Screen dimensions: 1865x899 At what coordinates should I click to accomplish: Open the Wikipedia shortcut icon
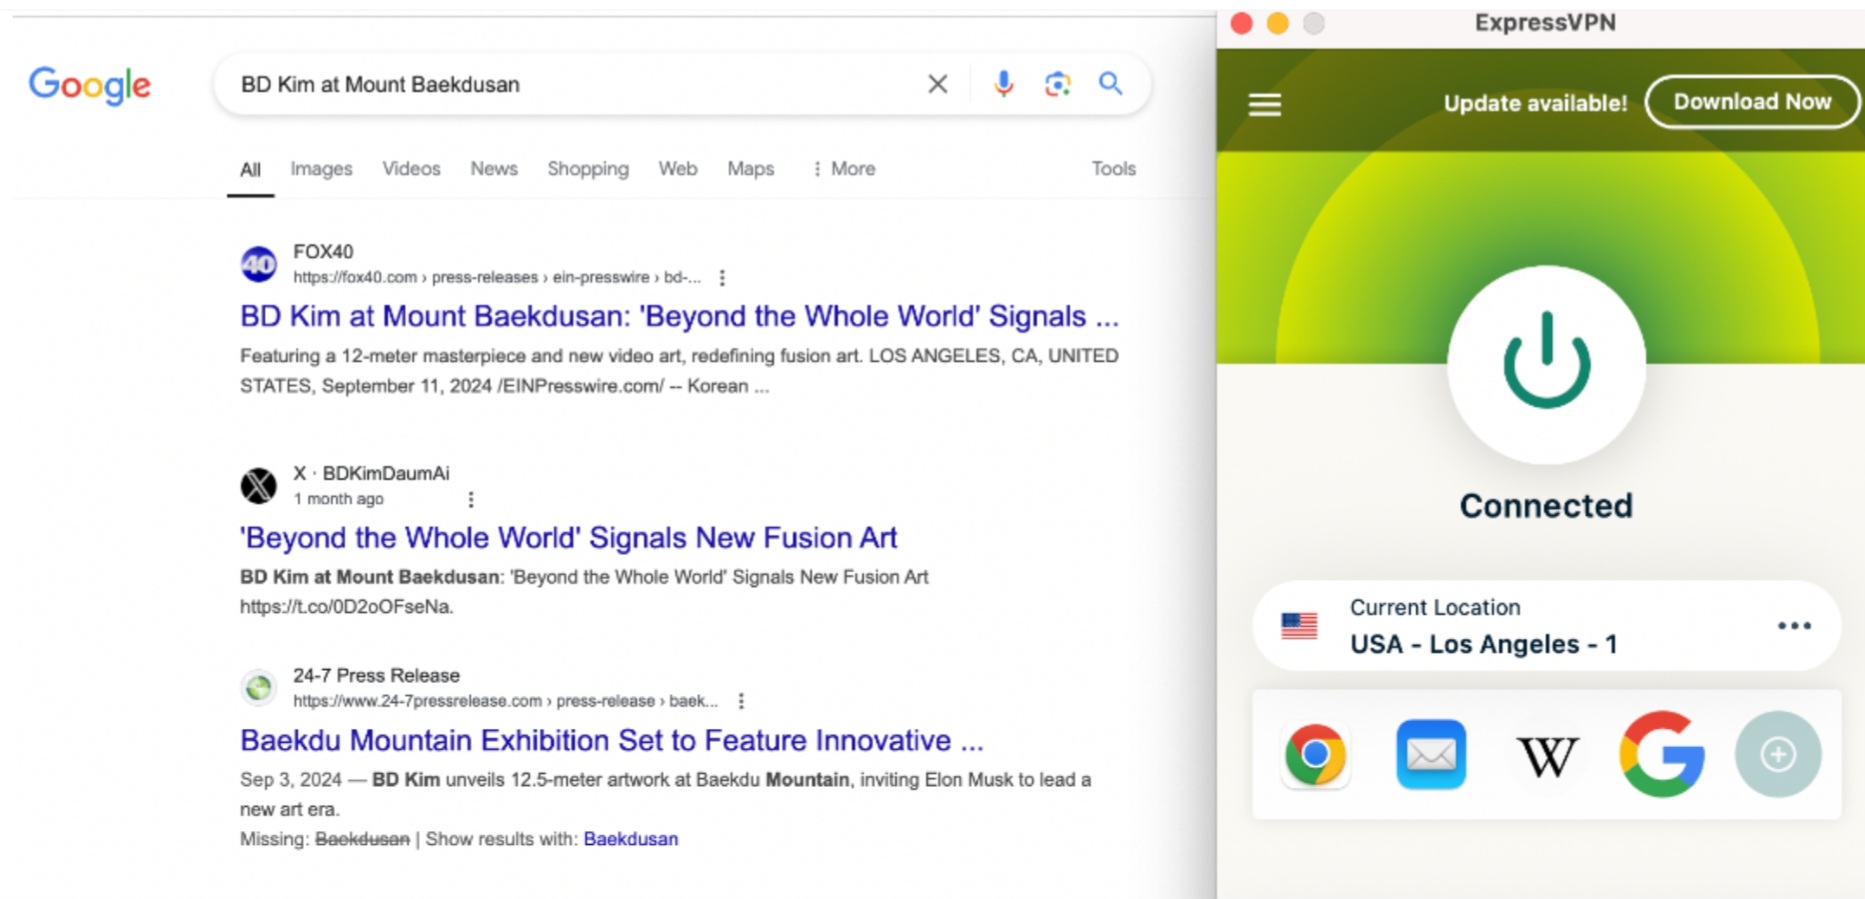tap(1547, 756)
